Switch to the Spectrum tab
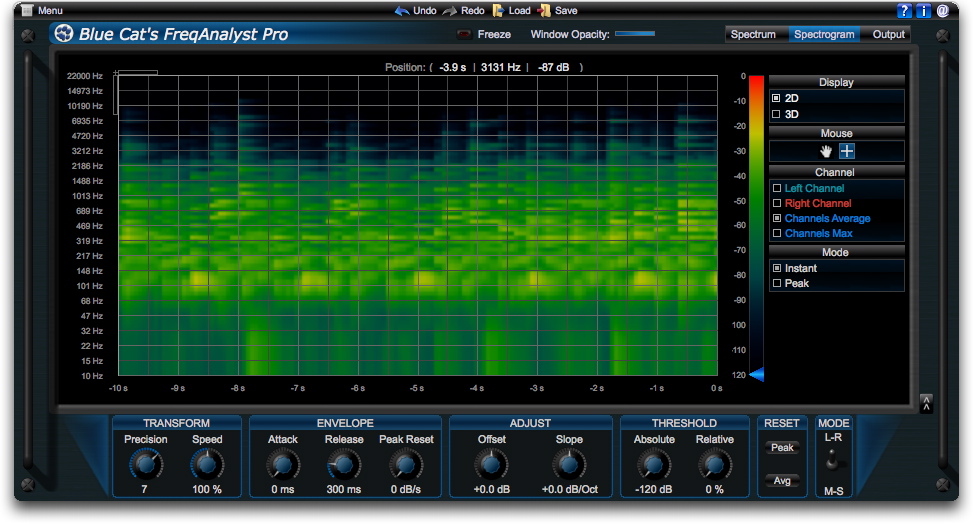 753,34
